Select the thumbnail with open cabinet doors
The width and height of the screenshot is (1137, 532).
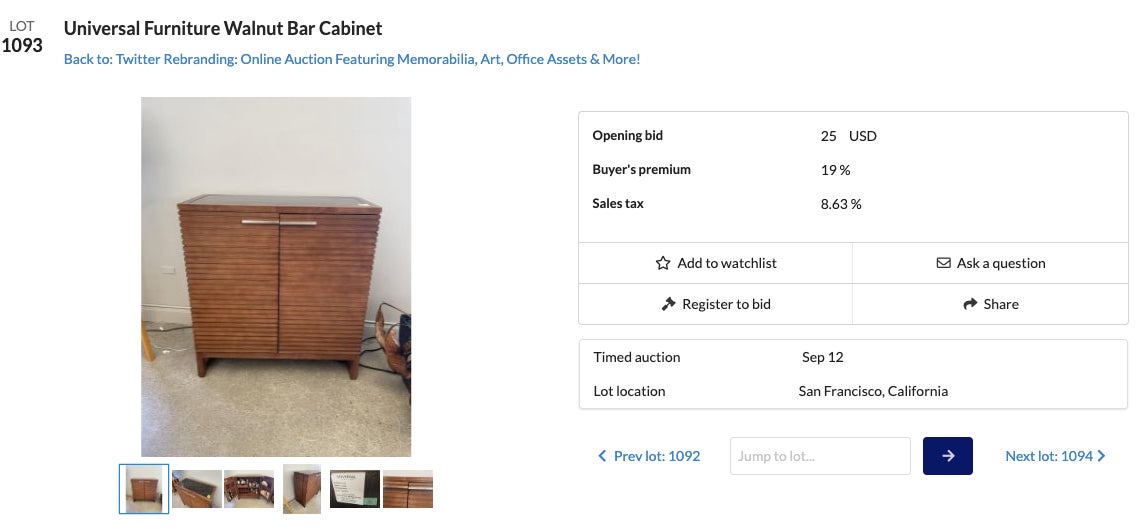[249, 489]
